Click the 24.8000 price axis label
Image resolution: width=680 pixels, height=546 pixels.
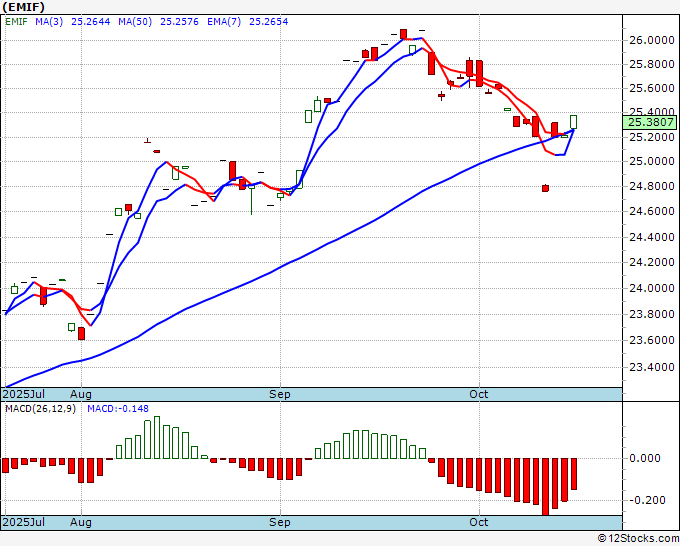click(x=652, y=186)
